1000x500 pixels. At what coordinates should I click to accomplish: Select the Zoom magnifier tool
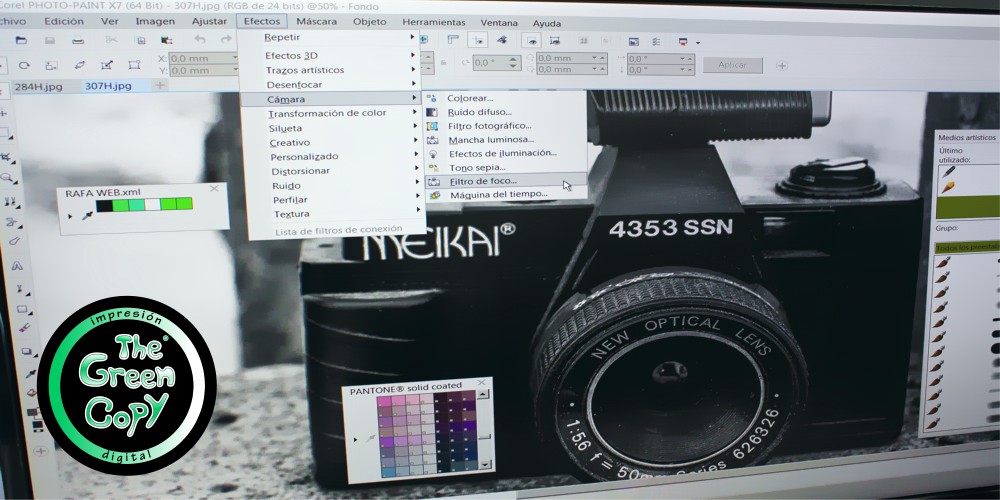coord(8,178)
